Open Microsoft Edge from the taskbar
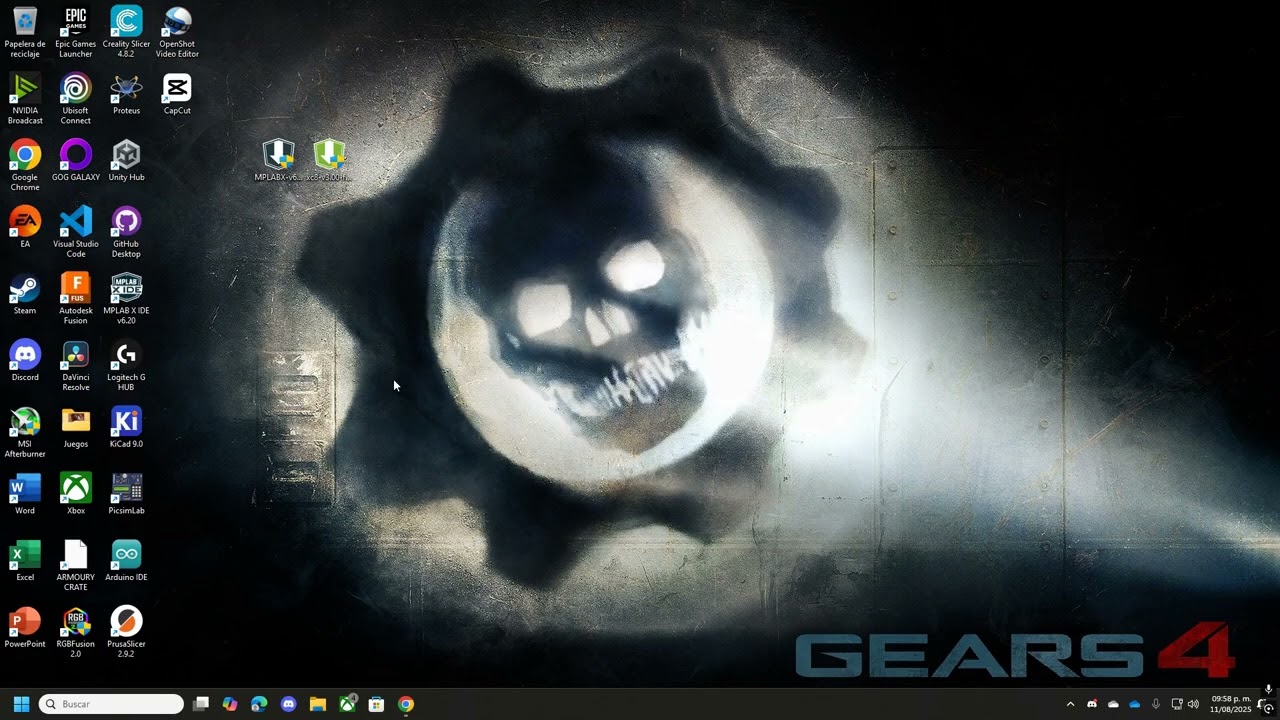Viewport: 1280px width, 720px height. pyautogui.click(x=259, y=704)
